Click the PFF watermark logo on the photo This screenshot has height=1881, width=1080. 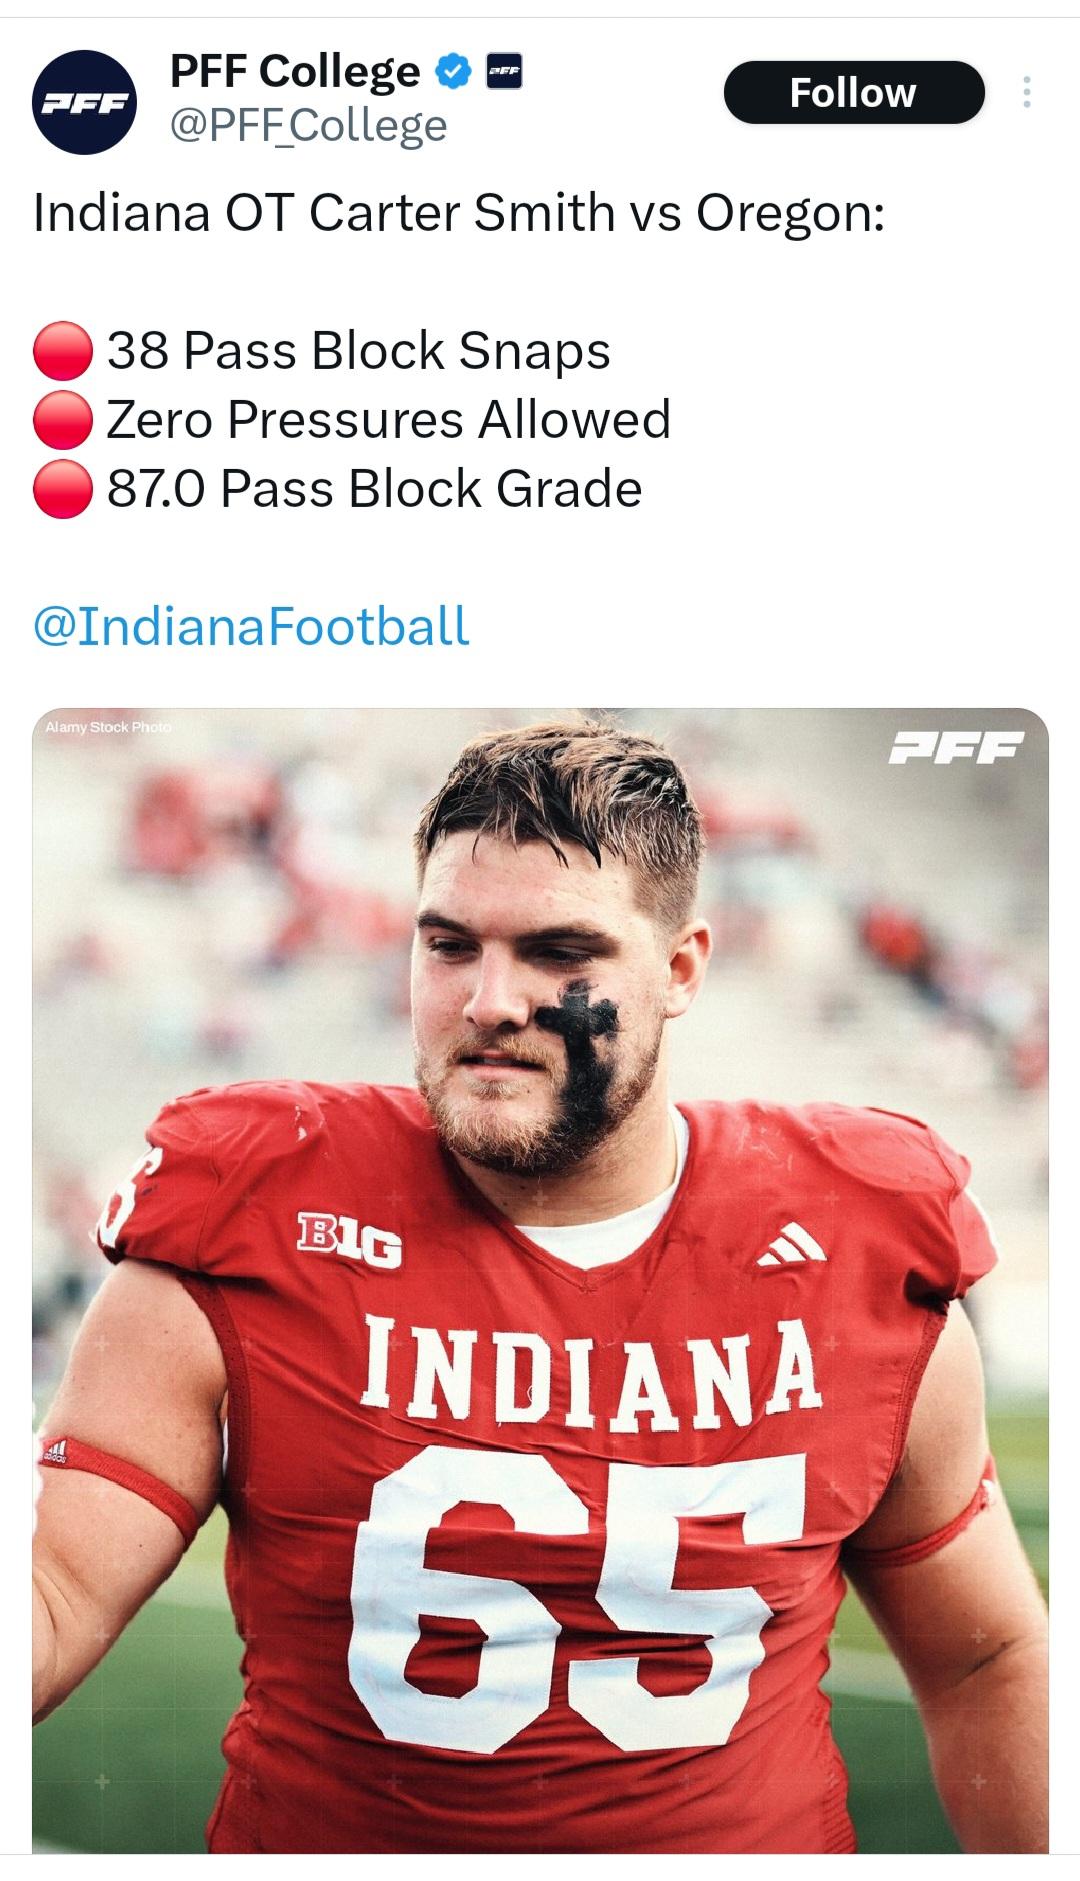tap(957, 746)
